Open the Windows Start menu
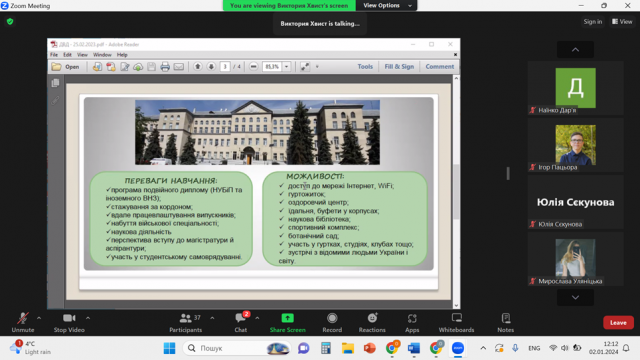The image size is (640, 360). pos(169,348)
